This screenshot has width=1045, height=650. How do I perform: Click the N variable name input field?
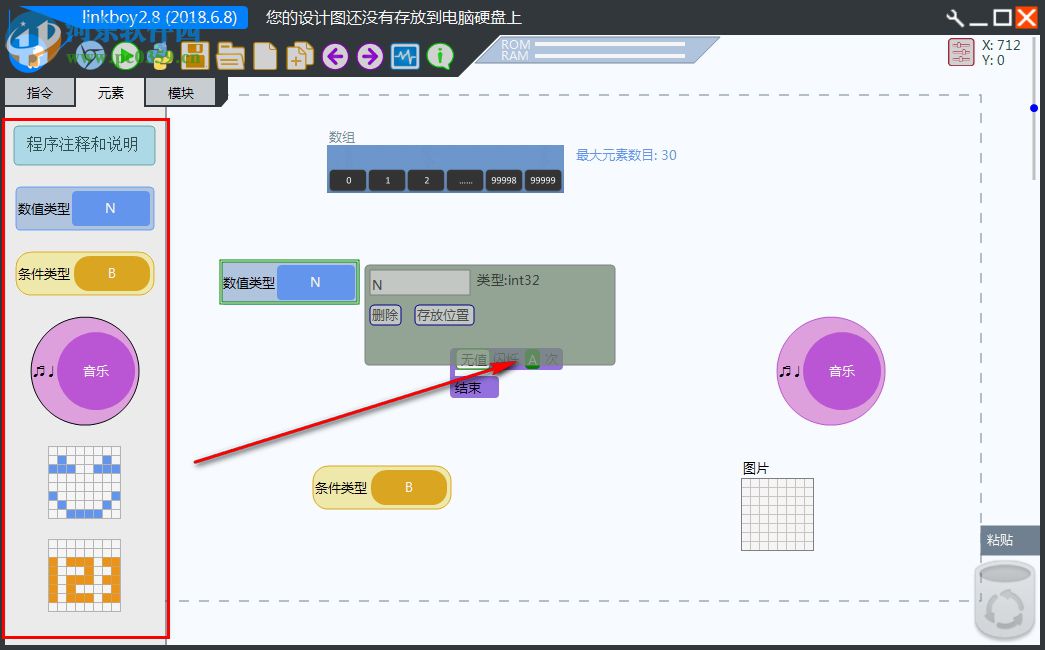click(418, 281)
